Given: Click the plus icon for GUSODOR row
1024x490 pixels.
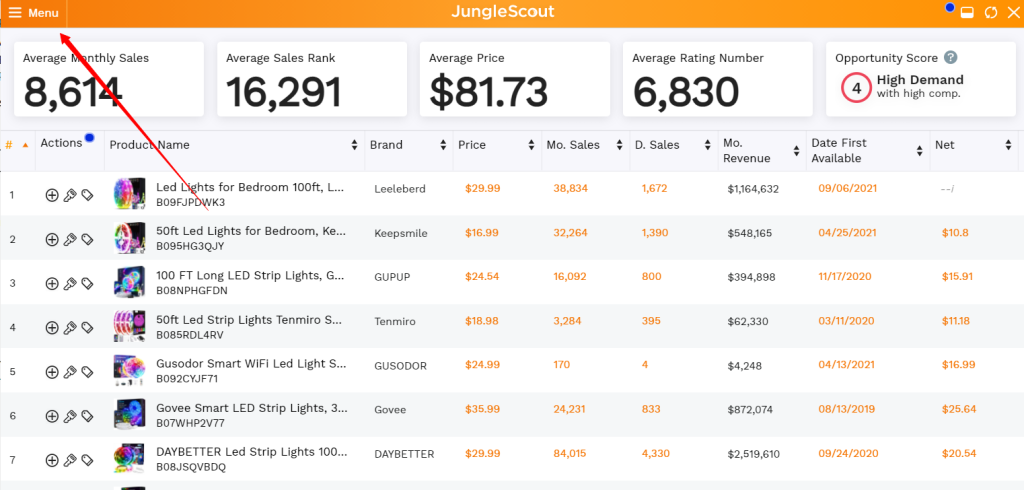Looking at the screenshot, I should [52, 372].
